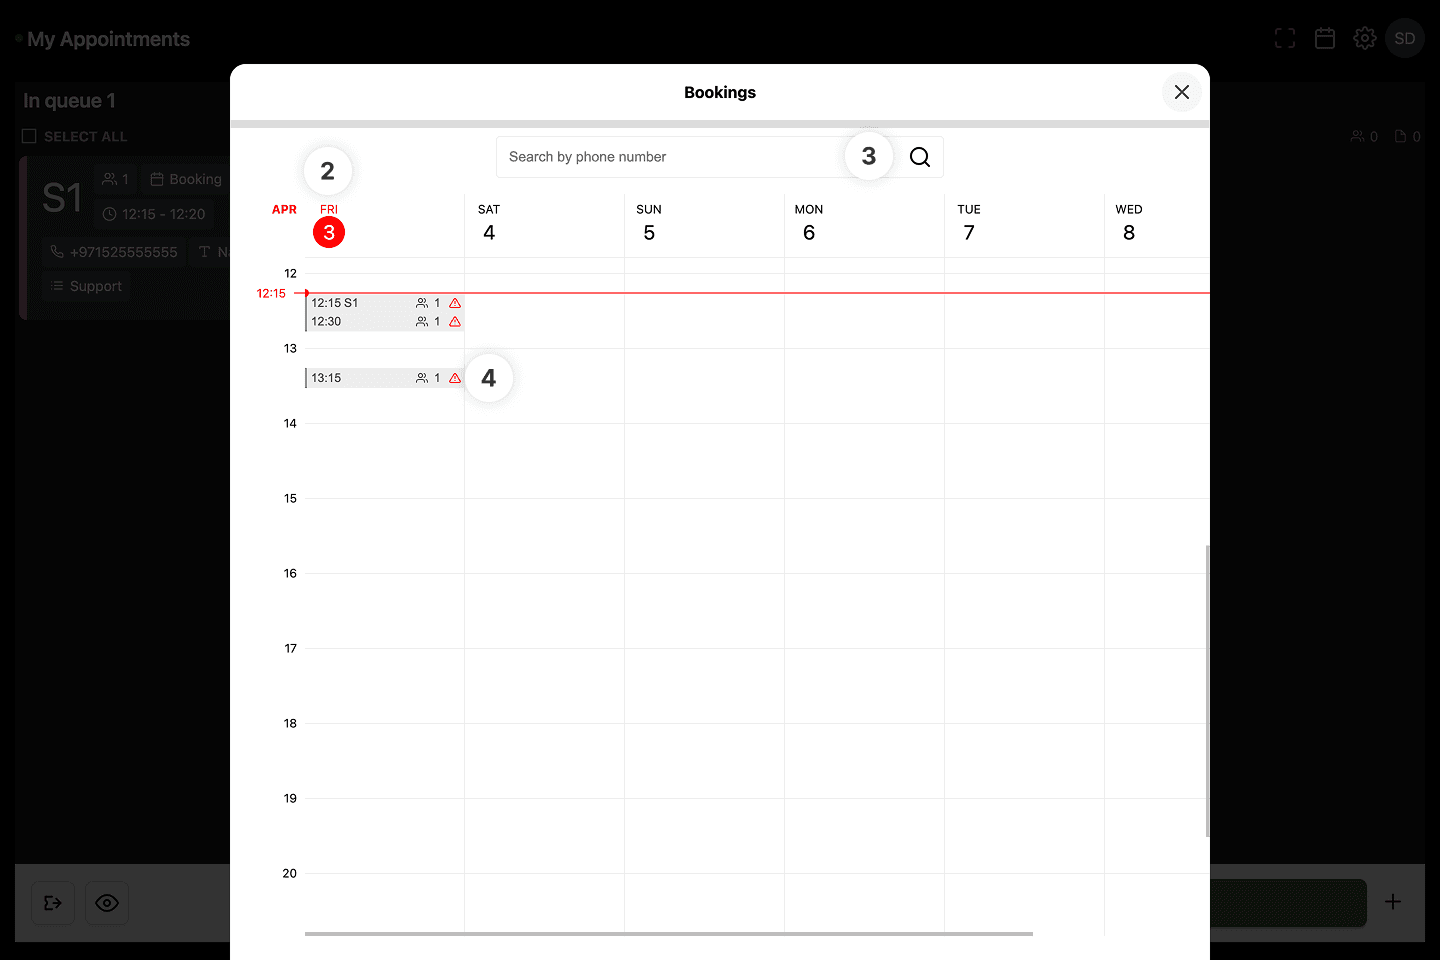The height and width of the screenshot is (960, 1440).
Task: Open the settings gear in the top bar
Action: pyautogui.click(x=1365, y=38)
